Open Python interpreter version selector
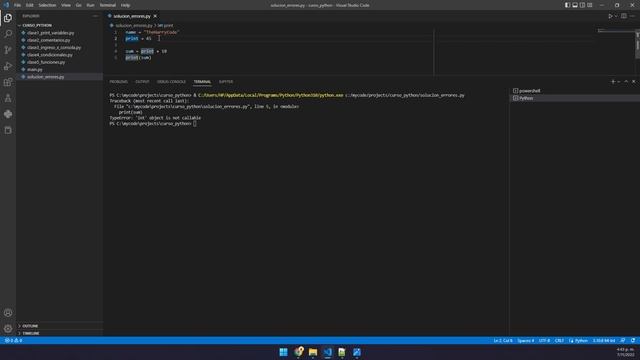 [604, 340]
